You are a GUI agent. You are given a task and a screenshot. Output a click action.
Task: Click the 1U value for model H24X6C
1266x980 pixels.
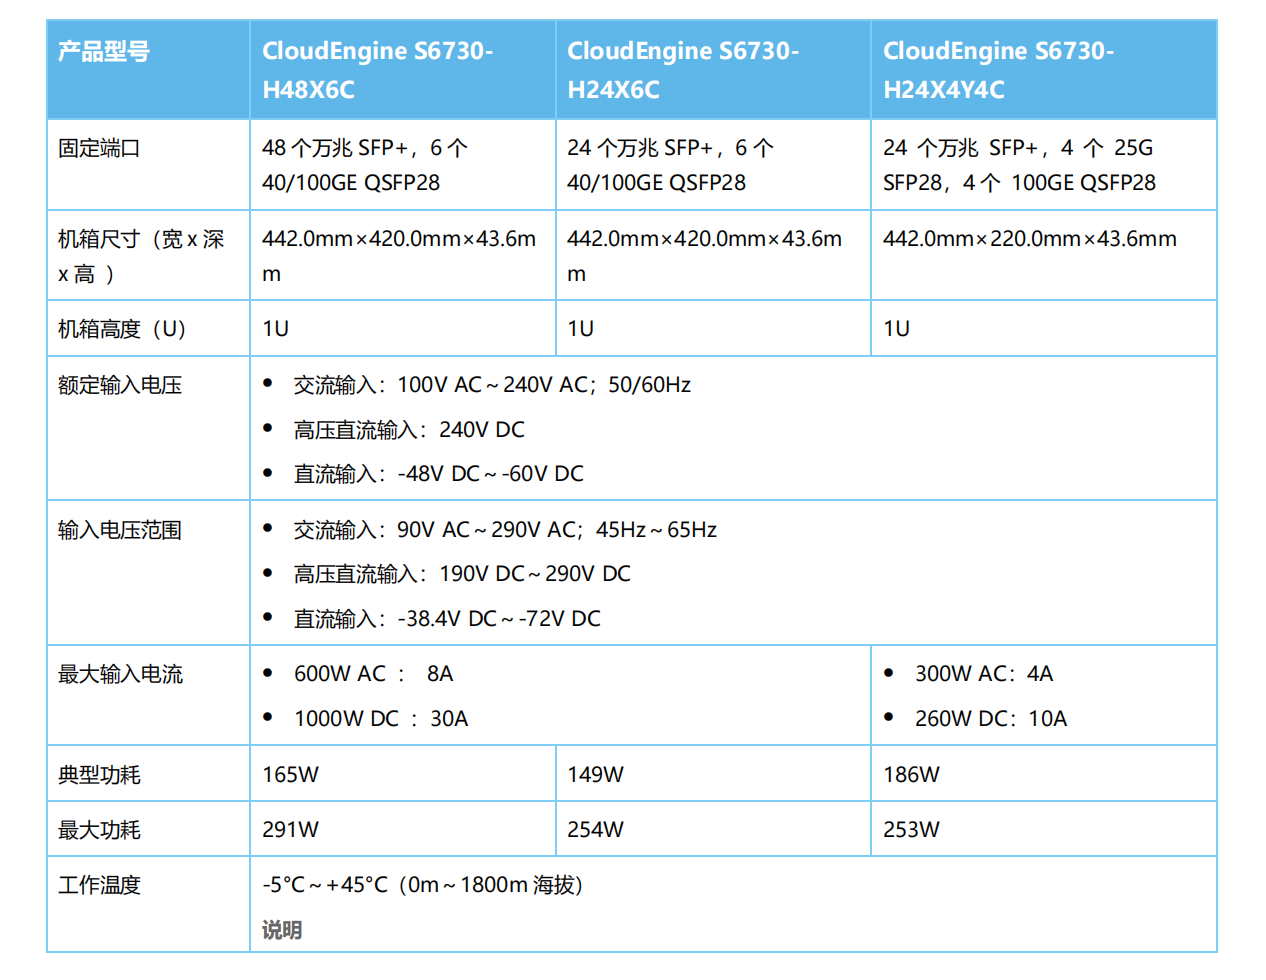(x=580, y=329)
